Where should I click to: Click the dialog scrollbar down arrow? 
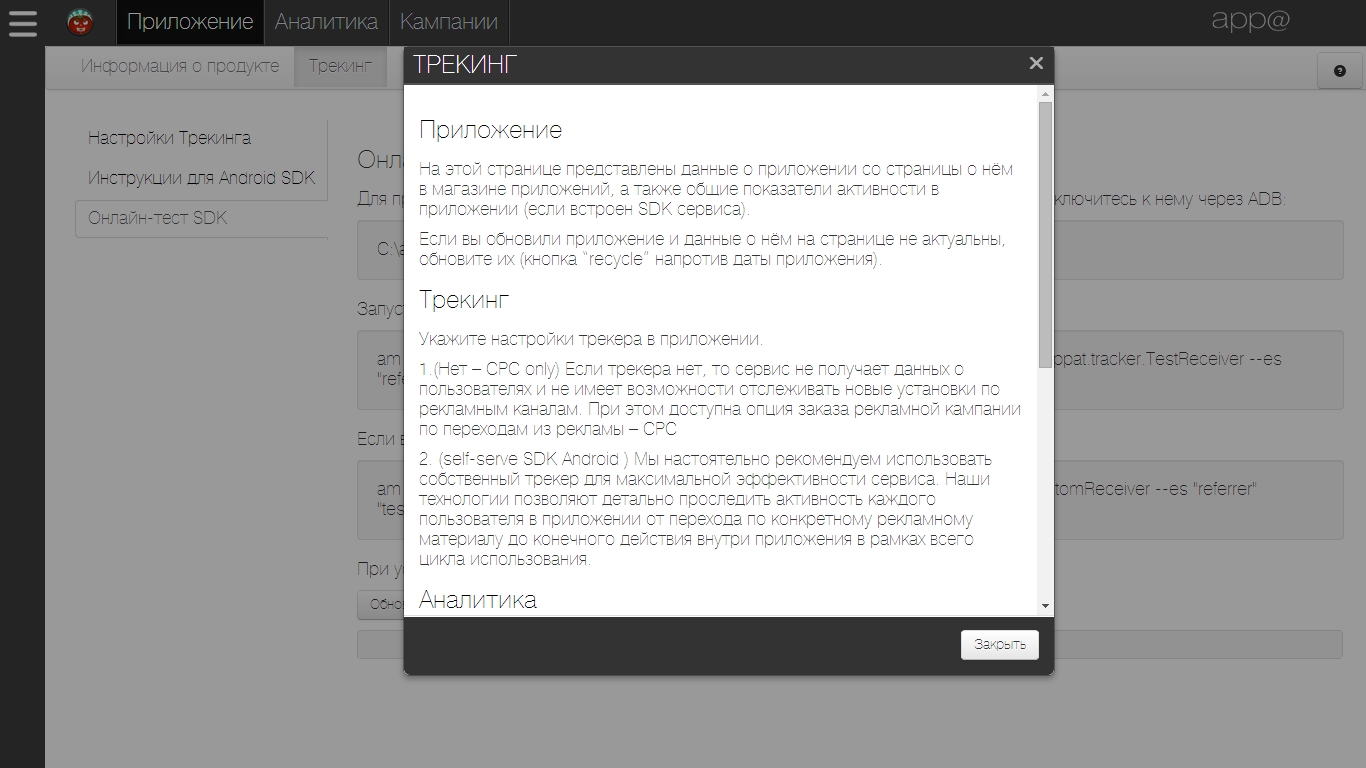[x=1045, y=606]
